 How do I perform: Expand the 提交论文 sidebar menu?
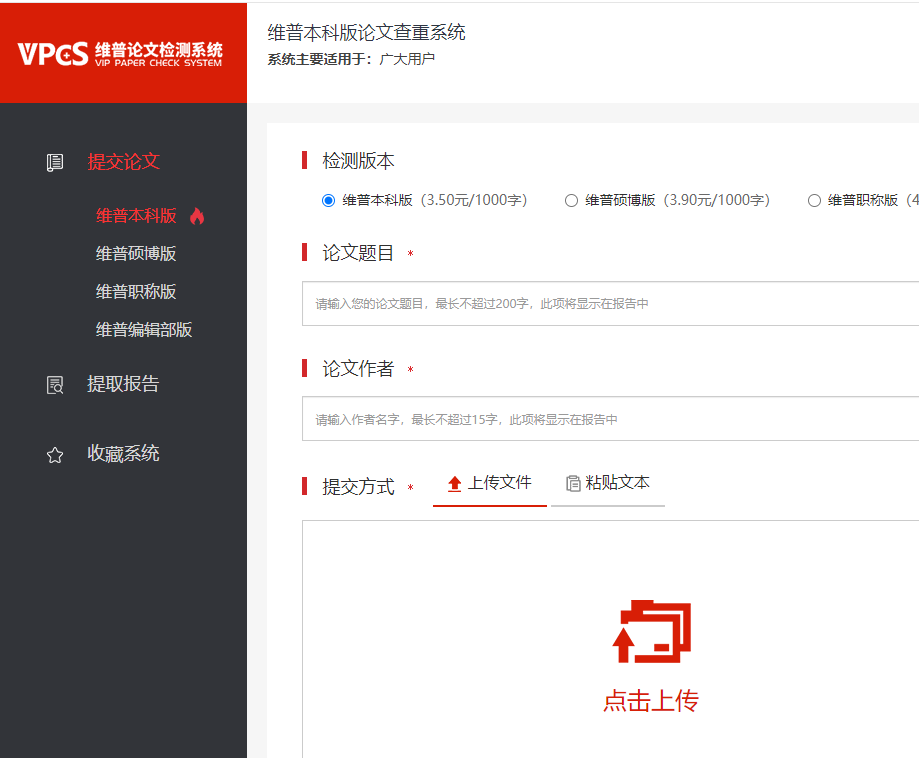pos(123,162)
